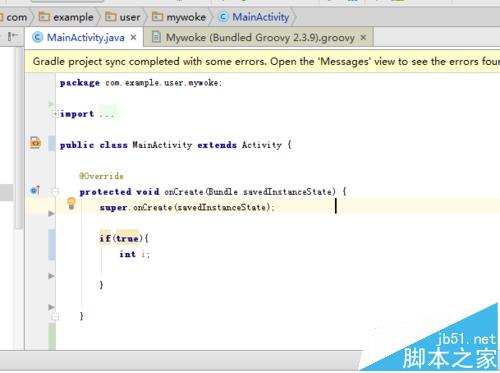
Task: Expand the folded import statements
Action: click(x=55, y=114)
